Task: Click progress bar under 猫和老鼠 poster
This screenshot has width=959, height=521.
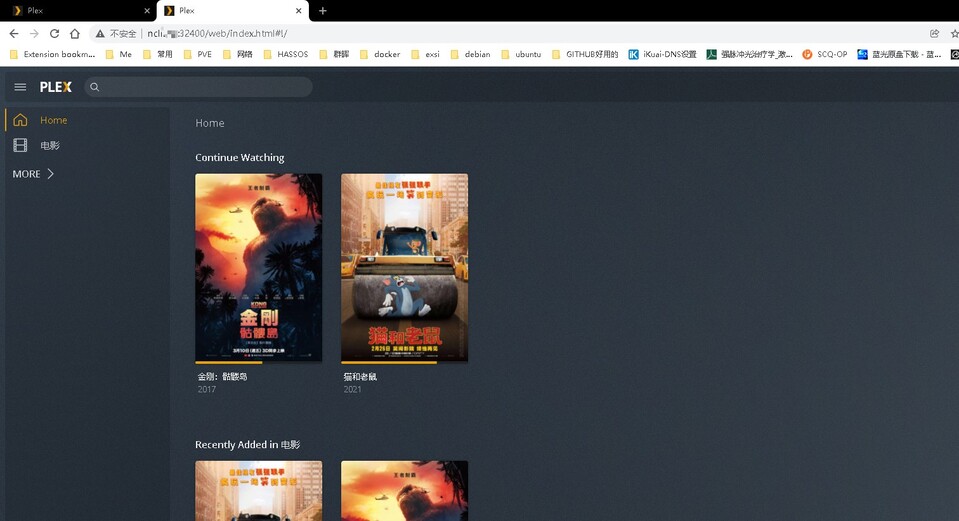Action: [404, 363]
